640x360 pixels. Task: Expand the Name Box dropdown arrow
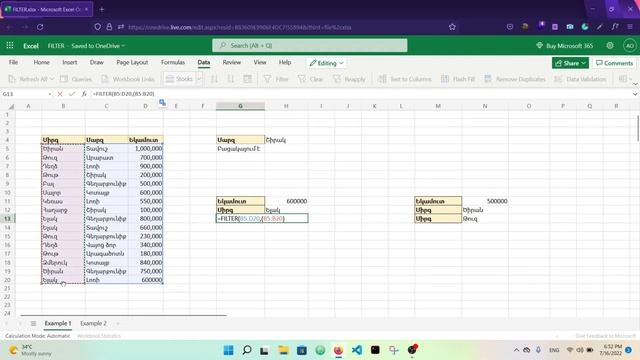tap(50, 94)
